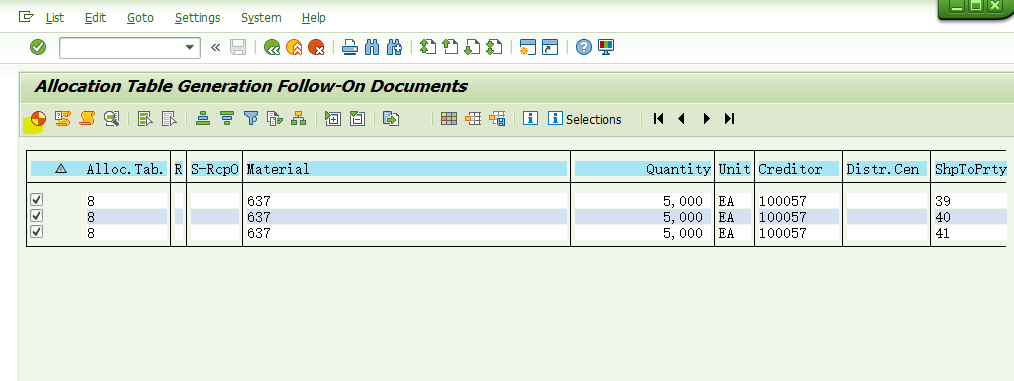The height and width of the screenshot is (381, 1014).
Task: Click the ShpToPrty column header
Action: pyautogui.click(x=970, y=169)
